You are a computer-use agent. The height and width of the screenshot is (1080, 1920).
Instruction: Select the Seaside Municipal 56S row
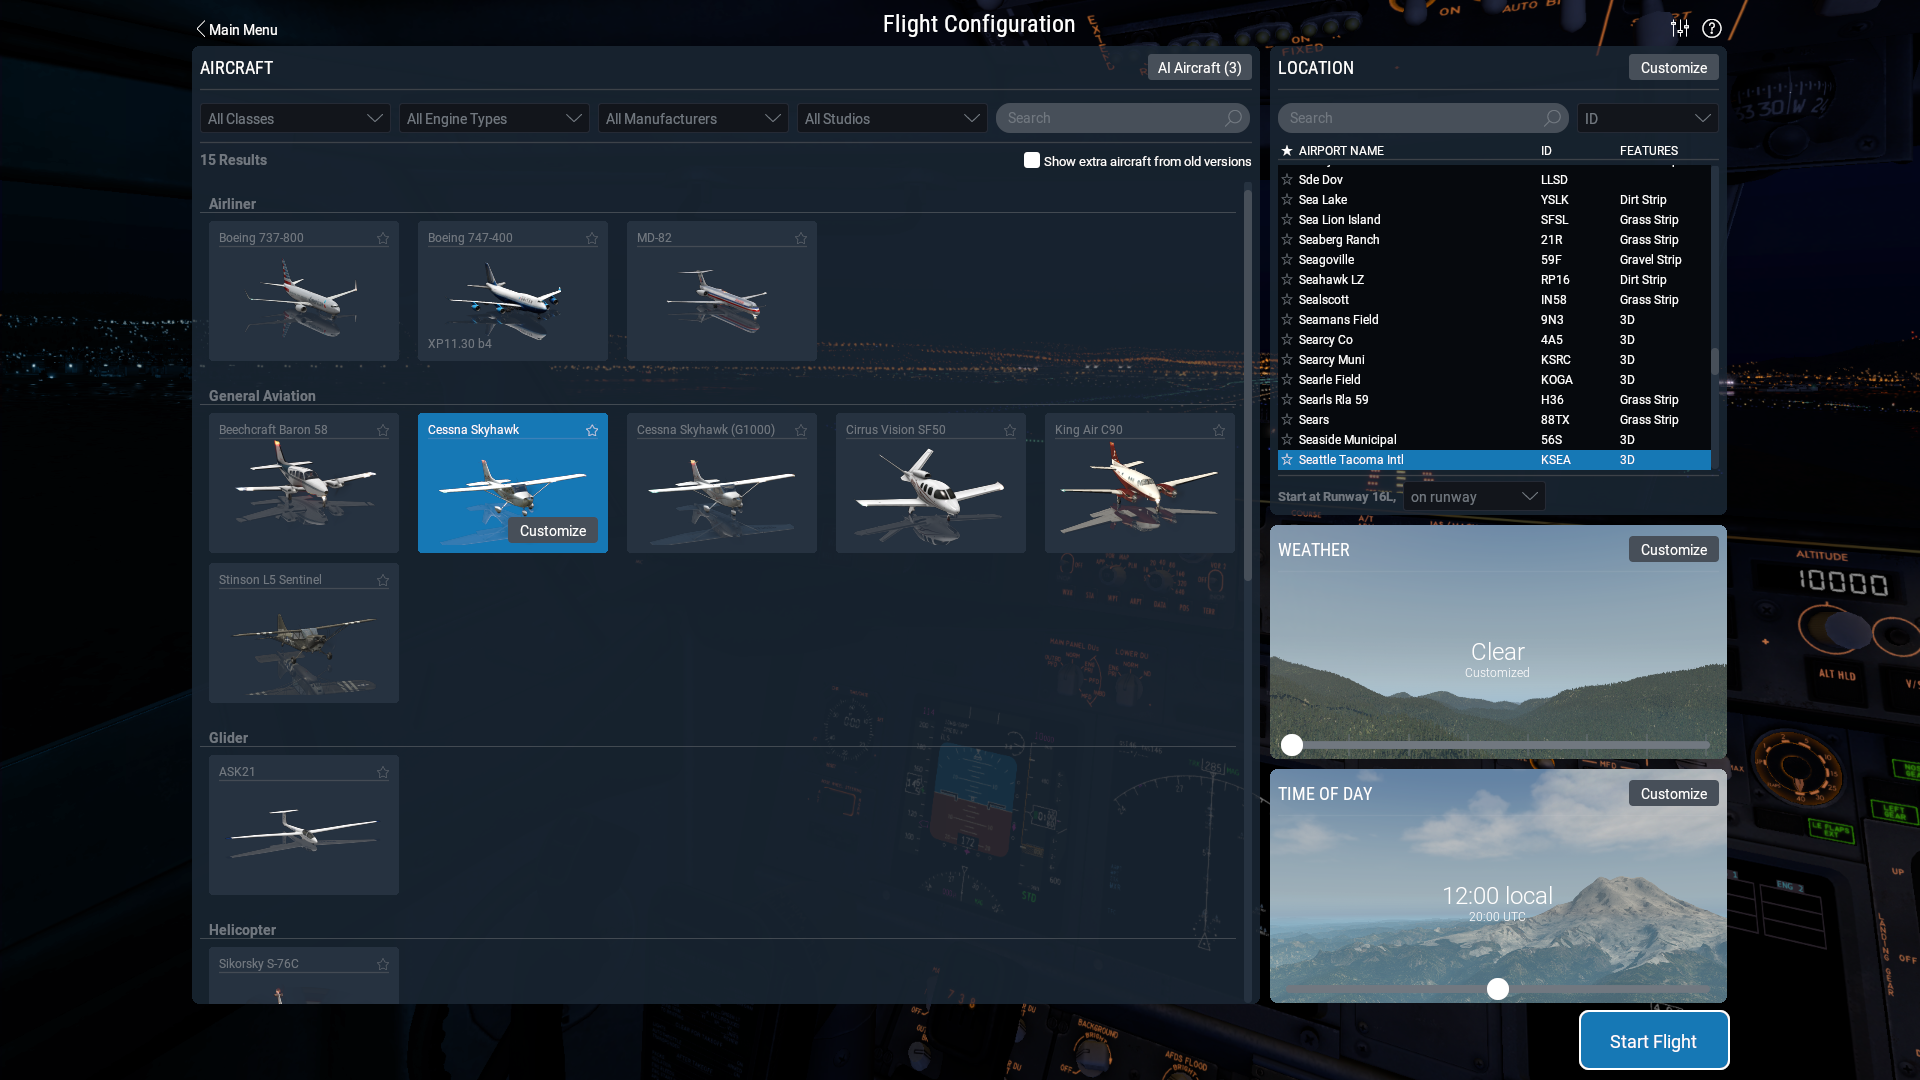click(x=1494, y=440)
